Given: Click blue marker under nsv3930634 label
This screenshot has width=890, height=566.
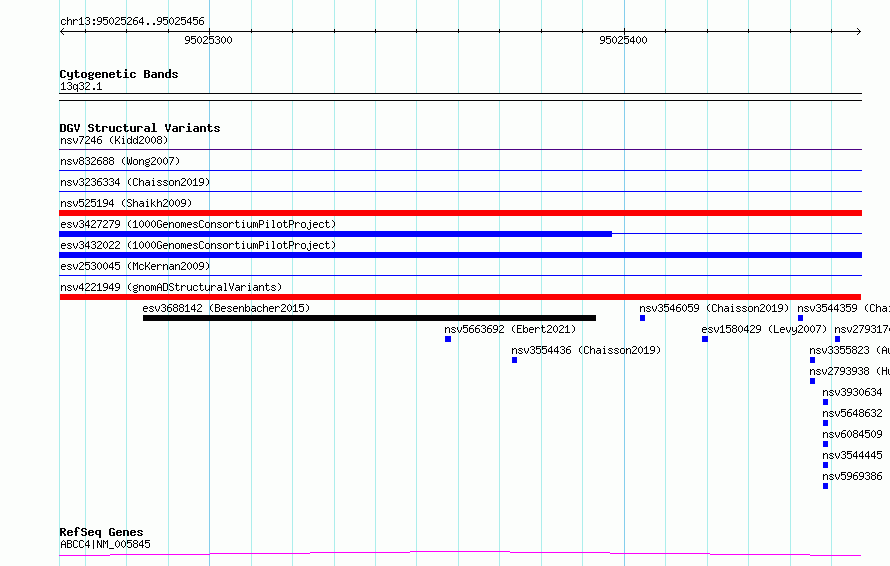Looking at the screenshot, I should point(825,402).
